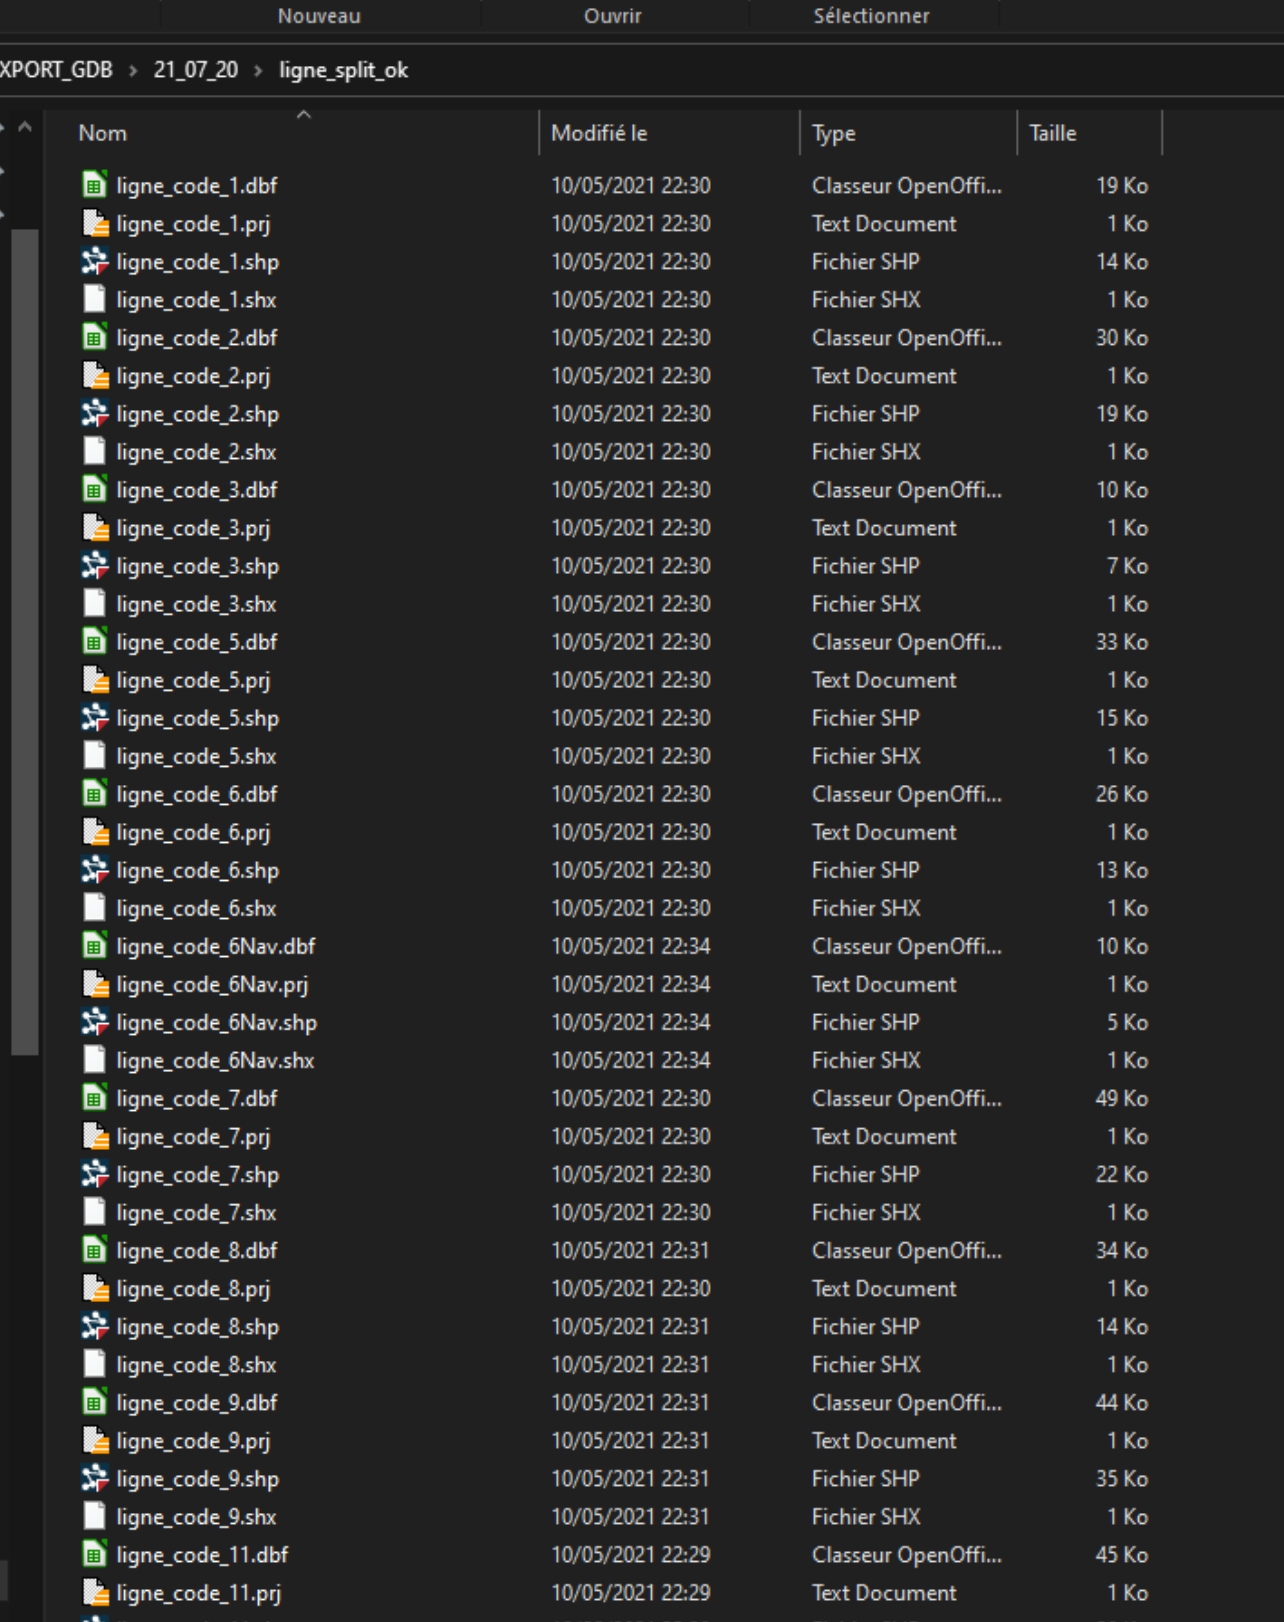Sort files by Taille column header
This screenshot has height=1622, width=1284.
[x=1053, y=133]
